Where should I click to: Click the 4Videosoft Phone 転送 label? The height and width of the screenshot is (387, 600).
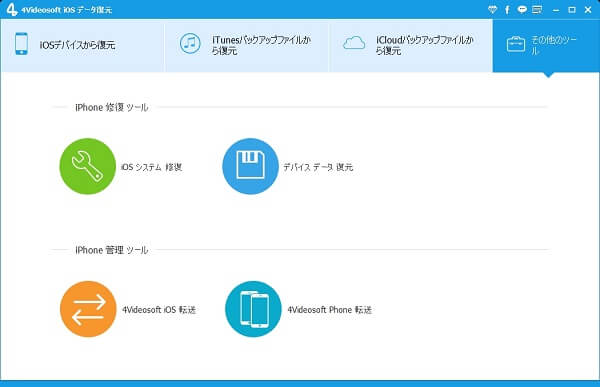pos(330,310)
